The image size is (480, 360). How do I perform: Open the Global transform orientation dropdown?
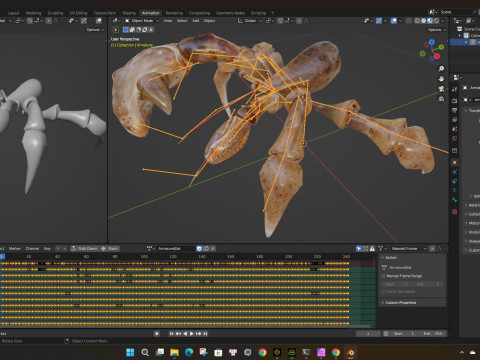point(250,21)
